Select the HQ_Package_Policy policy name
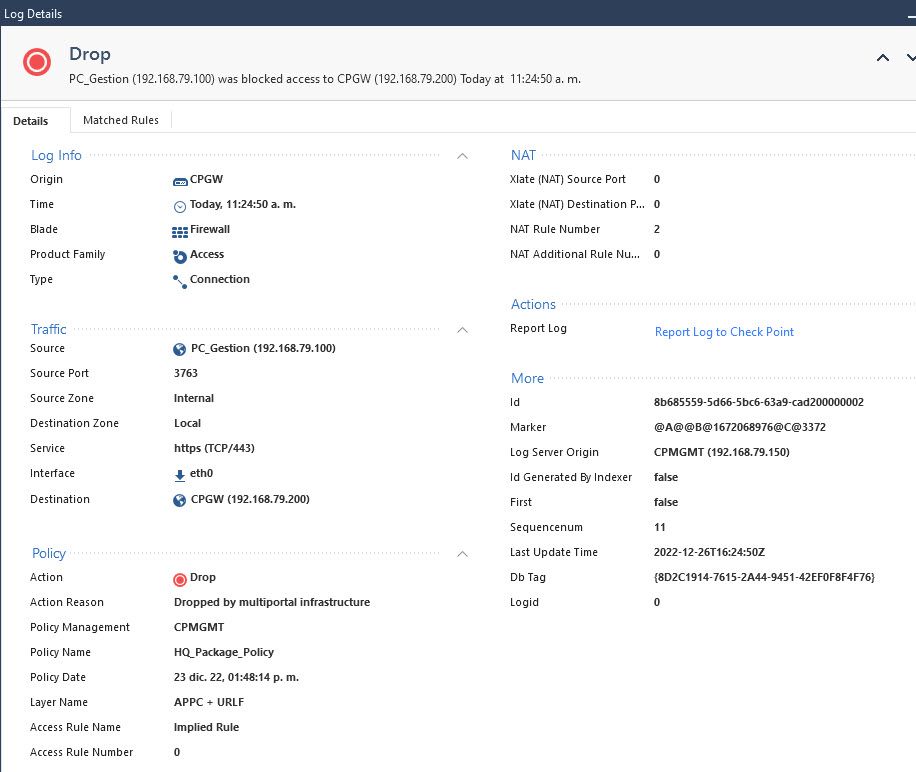This screenshot has height=772, width=916. [x=224, y=652]
